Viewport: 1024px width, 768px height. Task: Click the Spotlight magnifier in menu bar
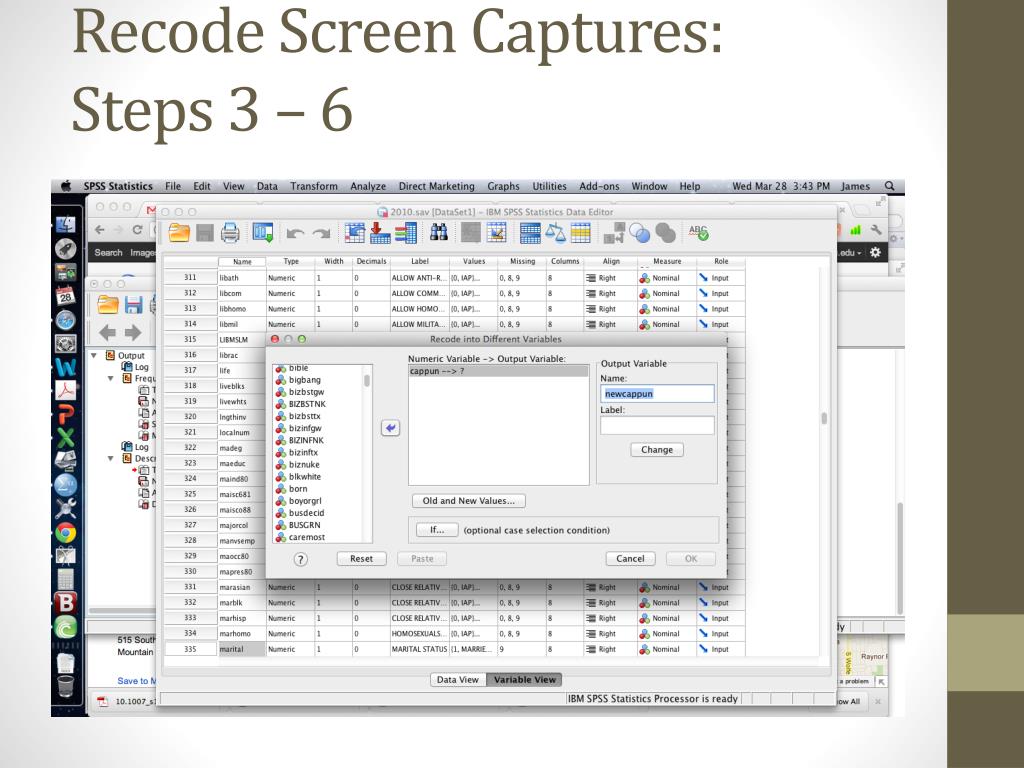(889, 186)
